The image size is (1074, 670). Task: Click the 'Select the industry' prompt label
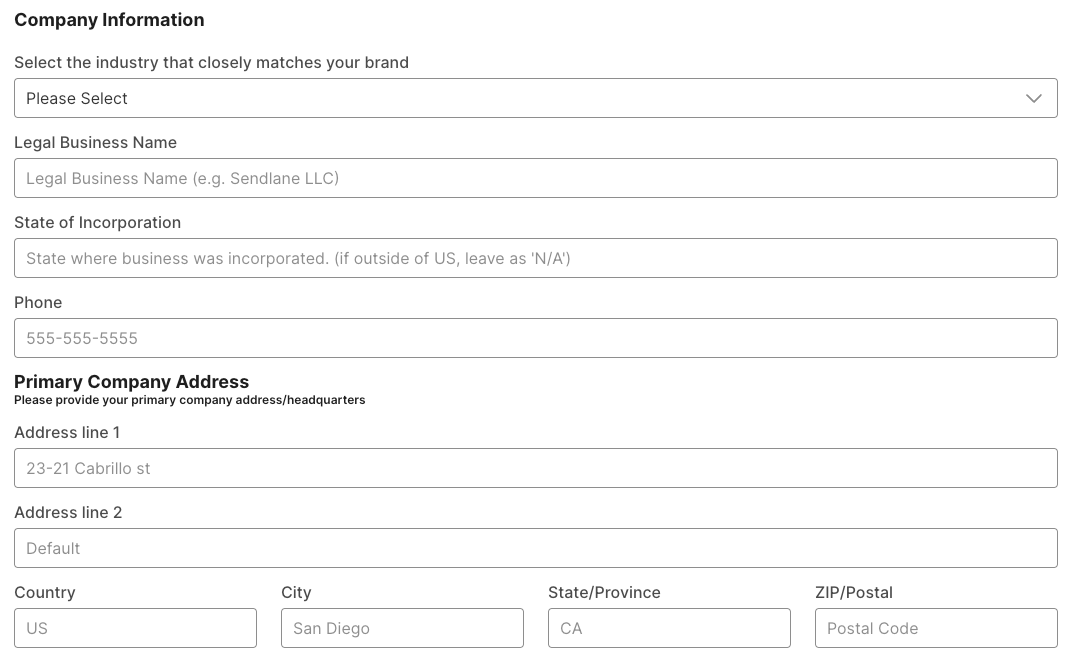coord(211,63)
